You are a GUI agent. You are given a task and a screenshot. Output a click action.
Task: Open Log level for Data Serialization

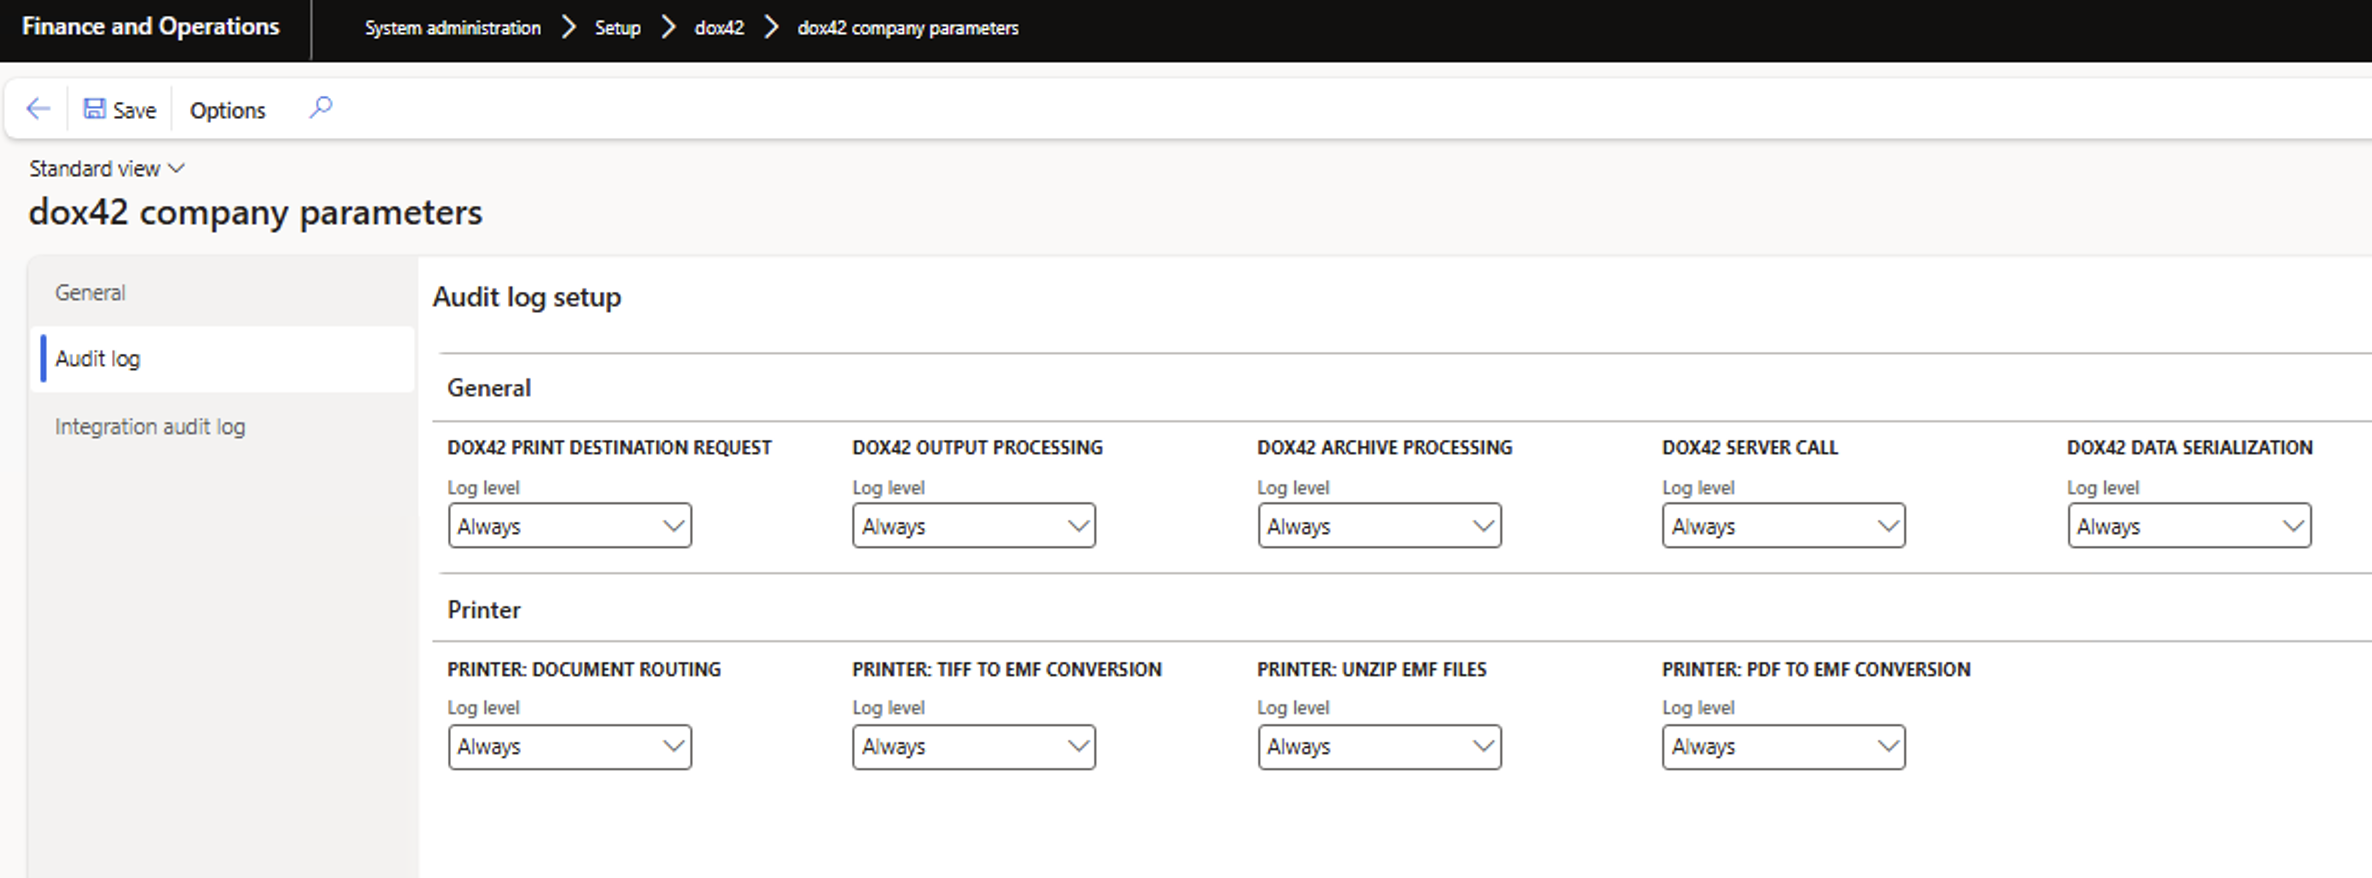click(x=2189, y=526)
